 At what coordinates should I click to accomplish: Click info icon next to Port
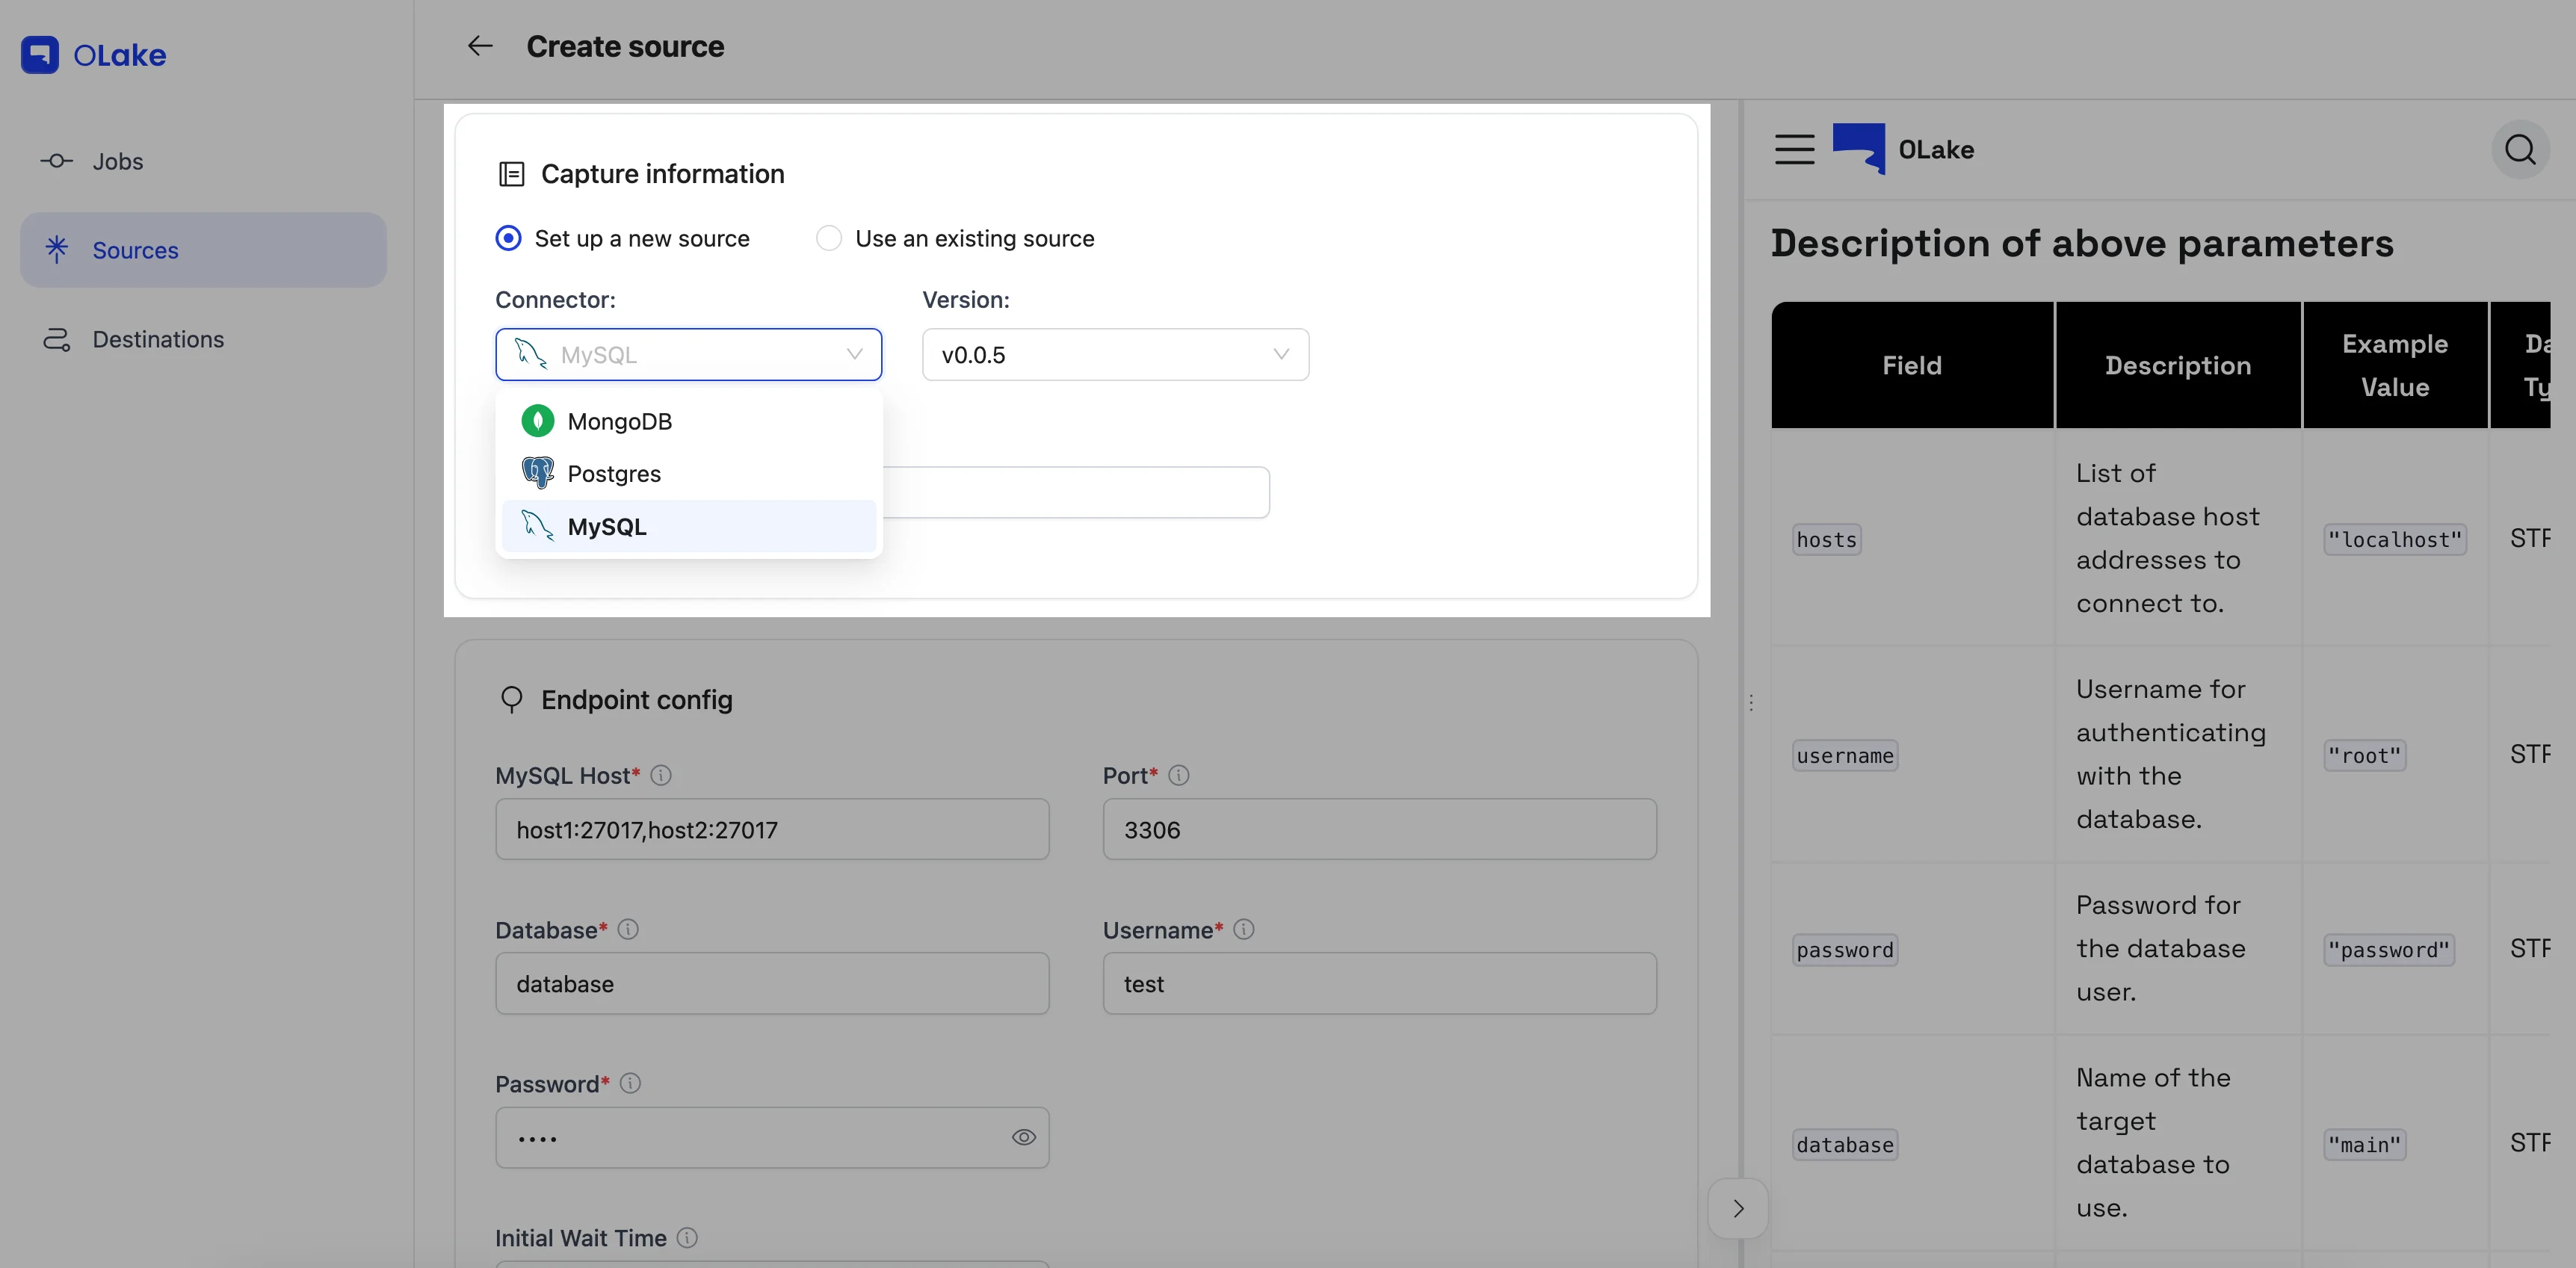click(1179, 775)
